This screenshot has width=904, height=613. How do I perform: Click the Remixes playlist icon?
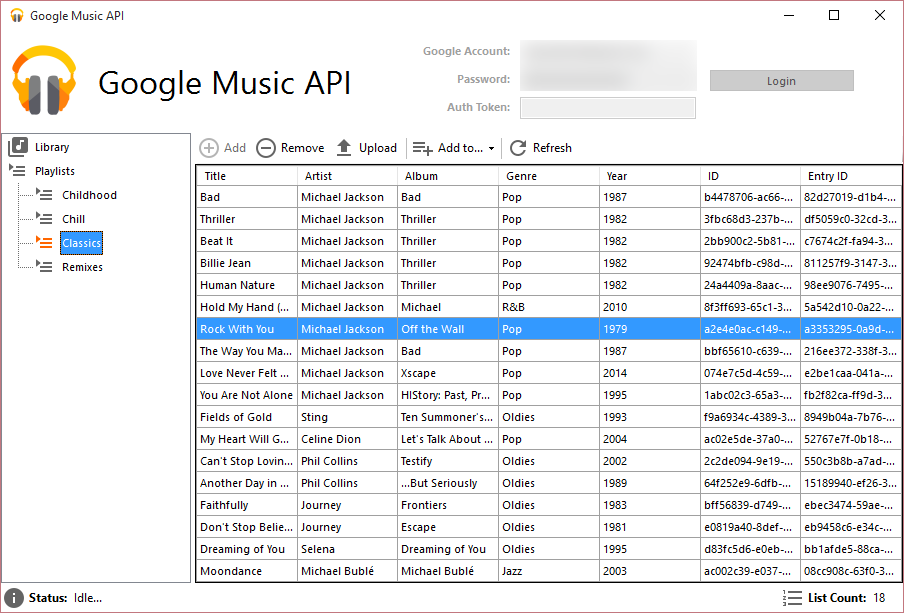pos(44,266)
